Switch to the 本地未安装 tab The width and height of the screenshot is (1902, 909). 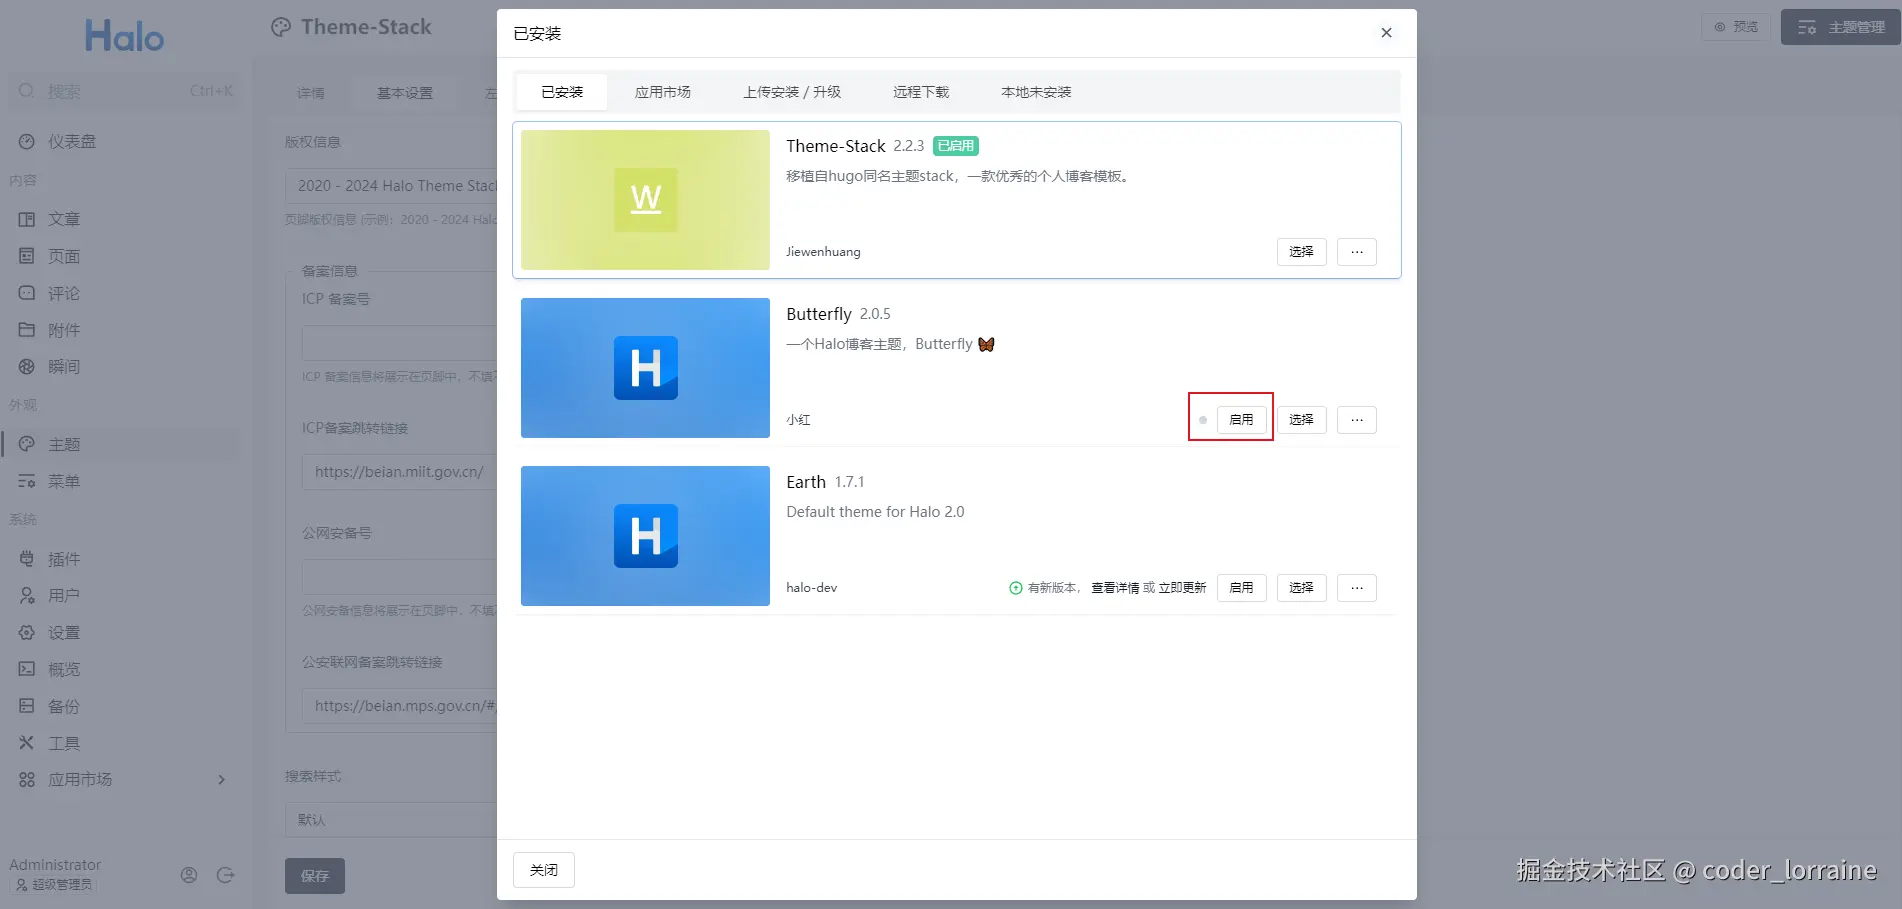click(1036, 92)
